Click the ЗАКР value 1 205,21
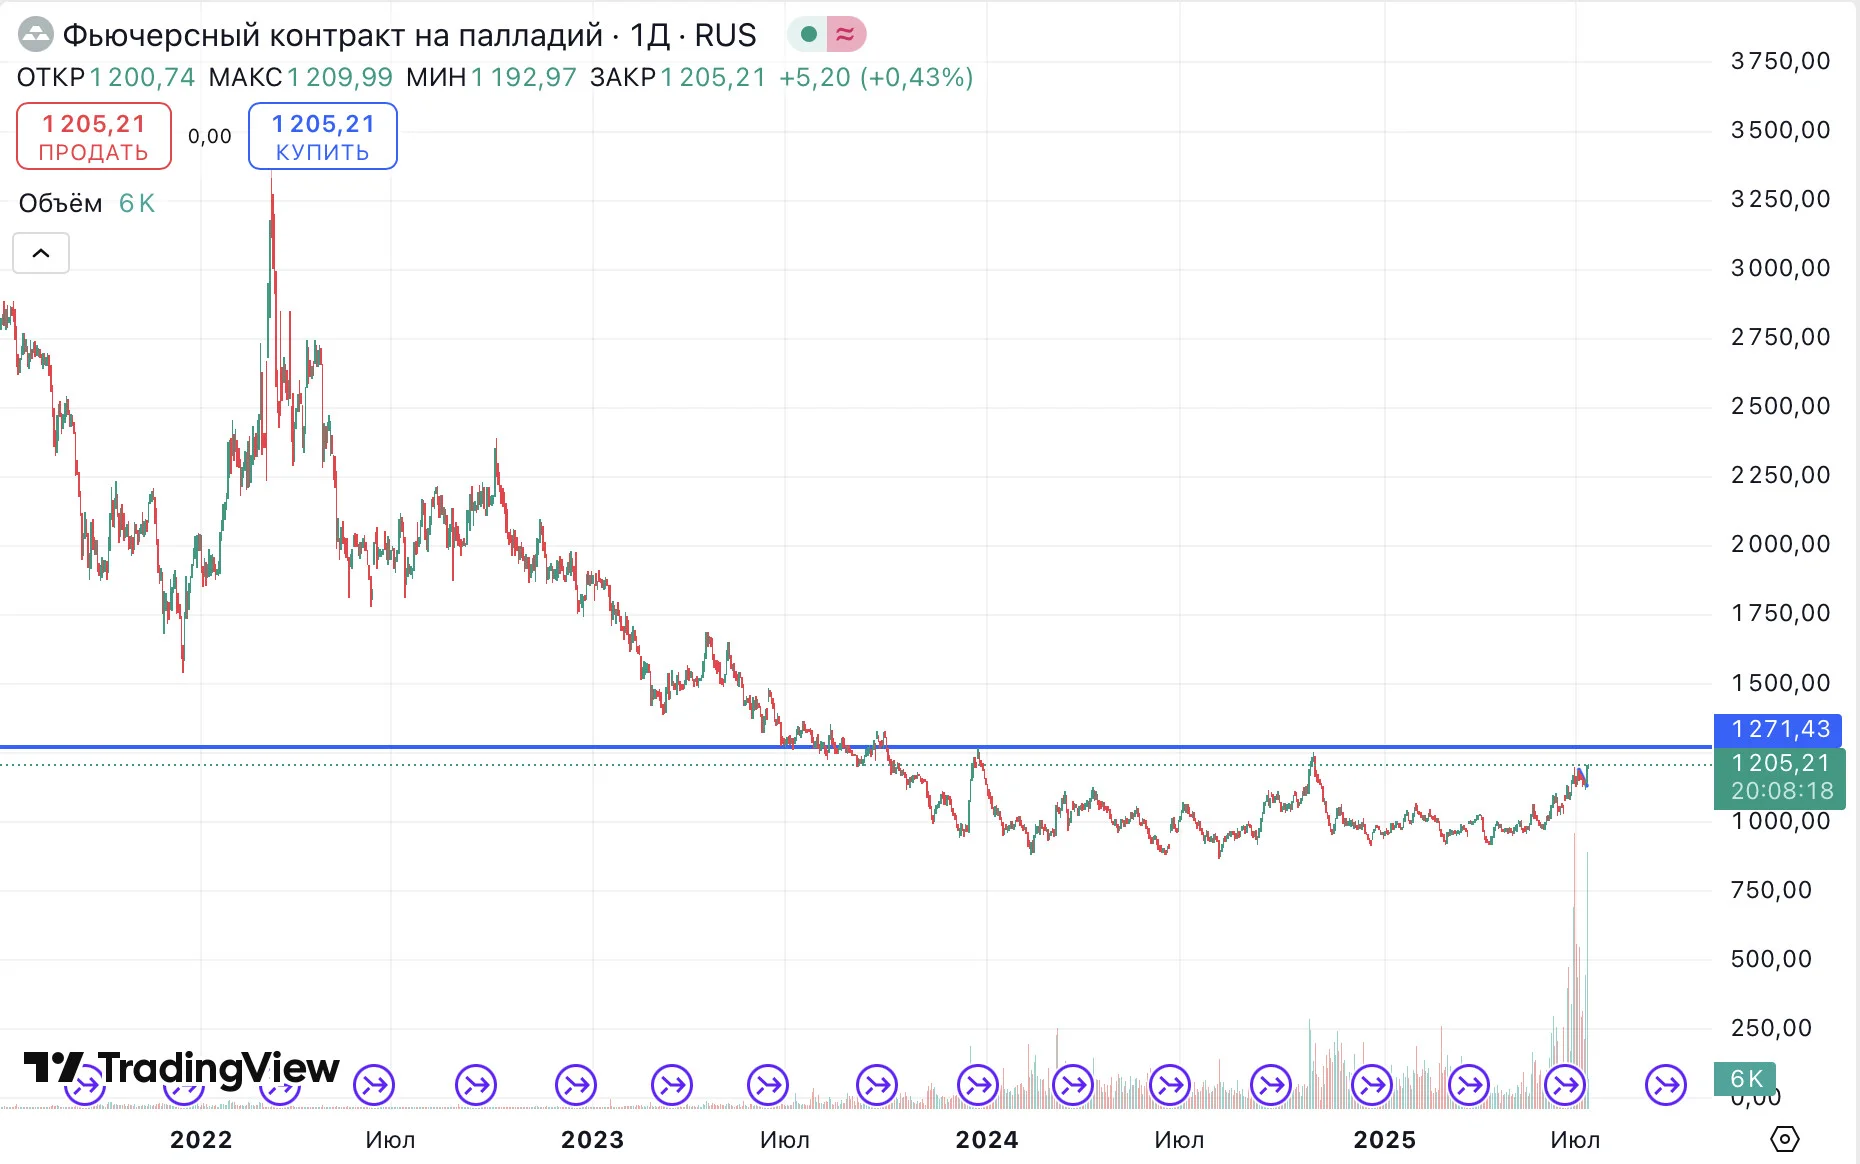1860x1164 pixels. 713,78
